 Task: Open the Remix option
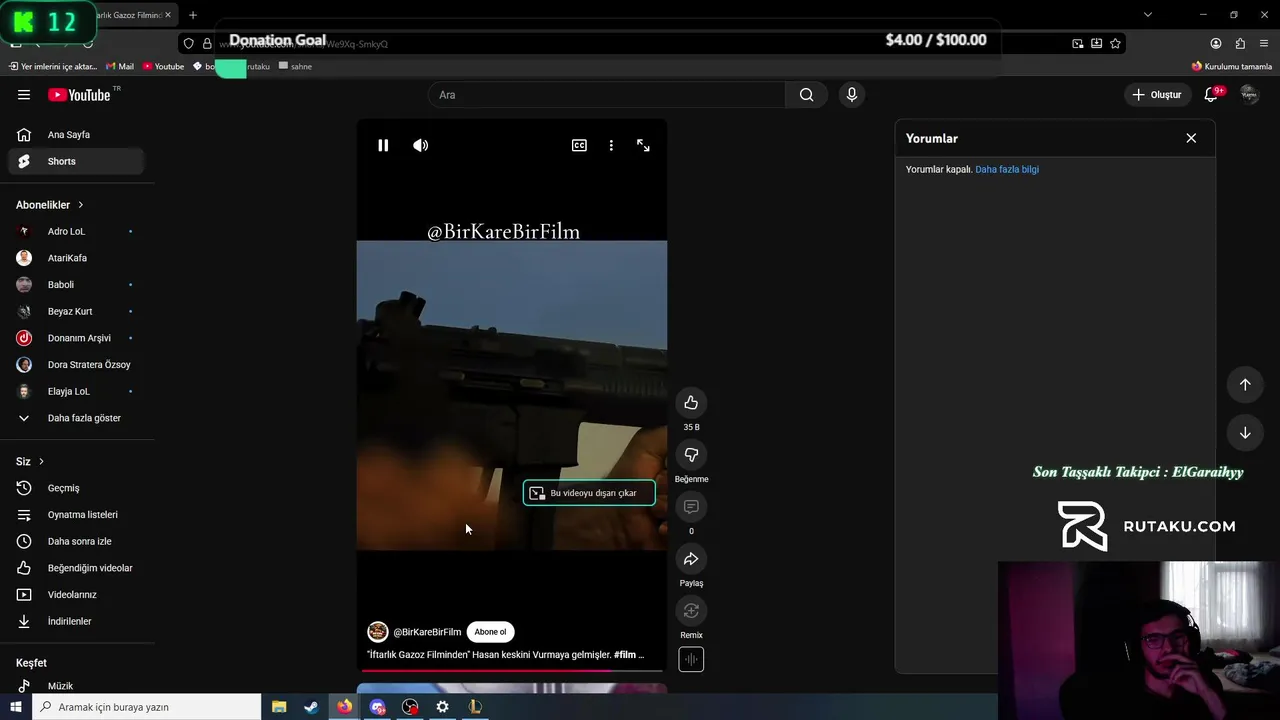click(x=691, y=611)
